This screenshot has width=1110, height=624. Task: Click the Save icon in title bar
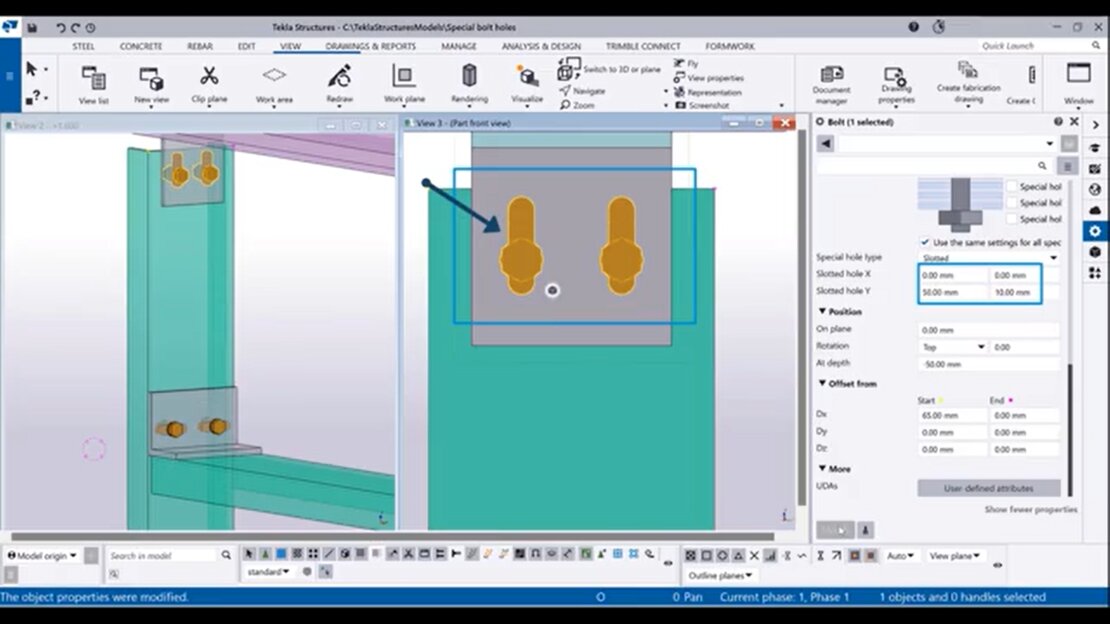(33, 28)
